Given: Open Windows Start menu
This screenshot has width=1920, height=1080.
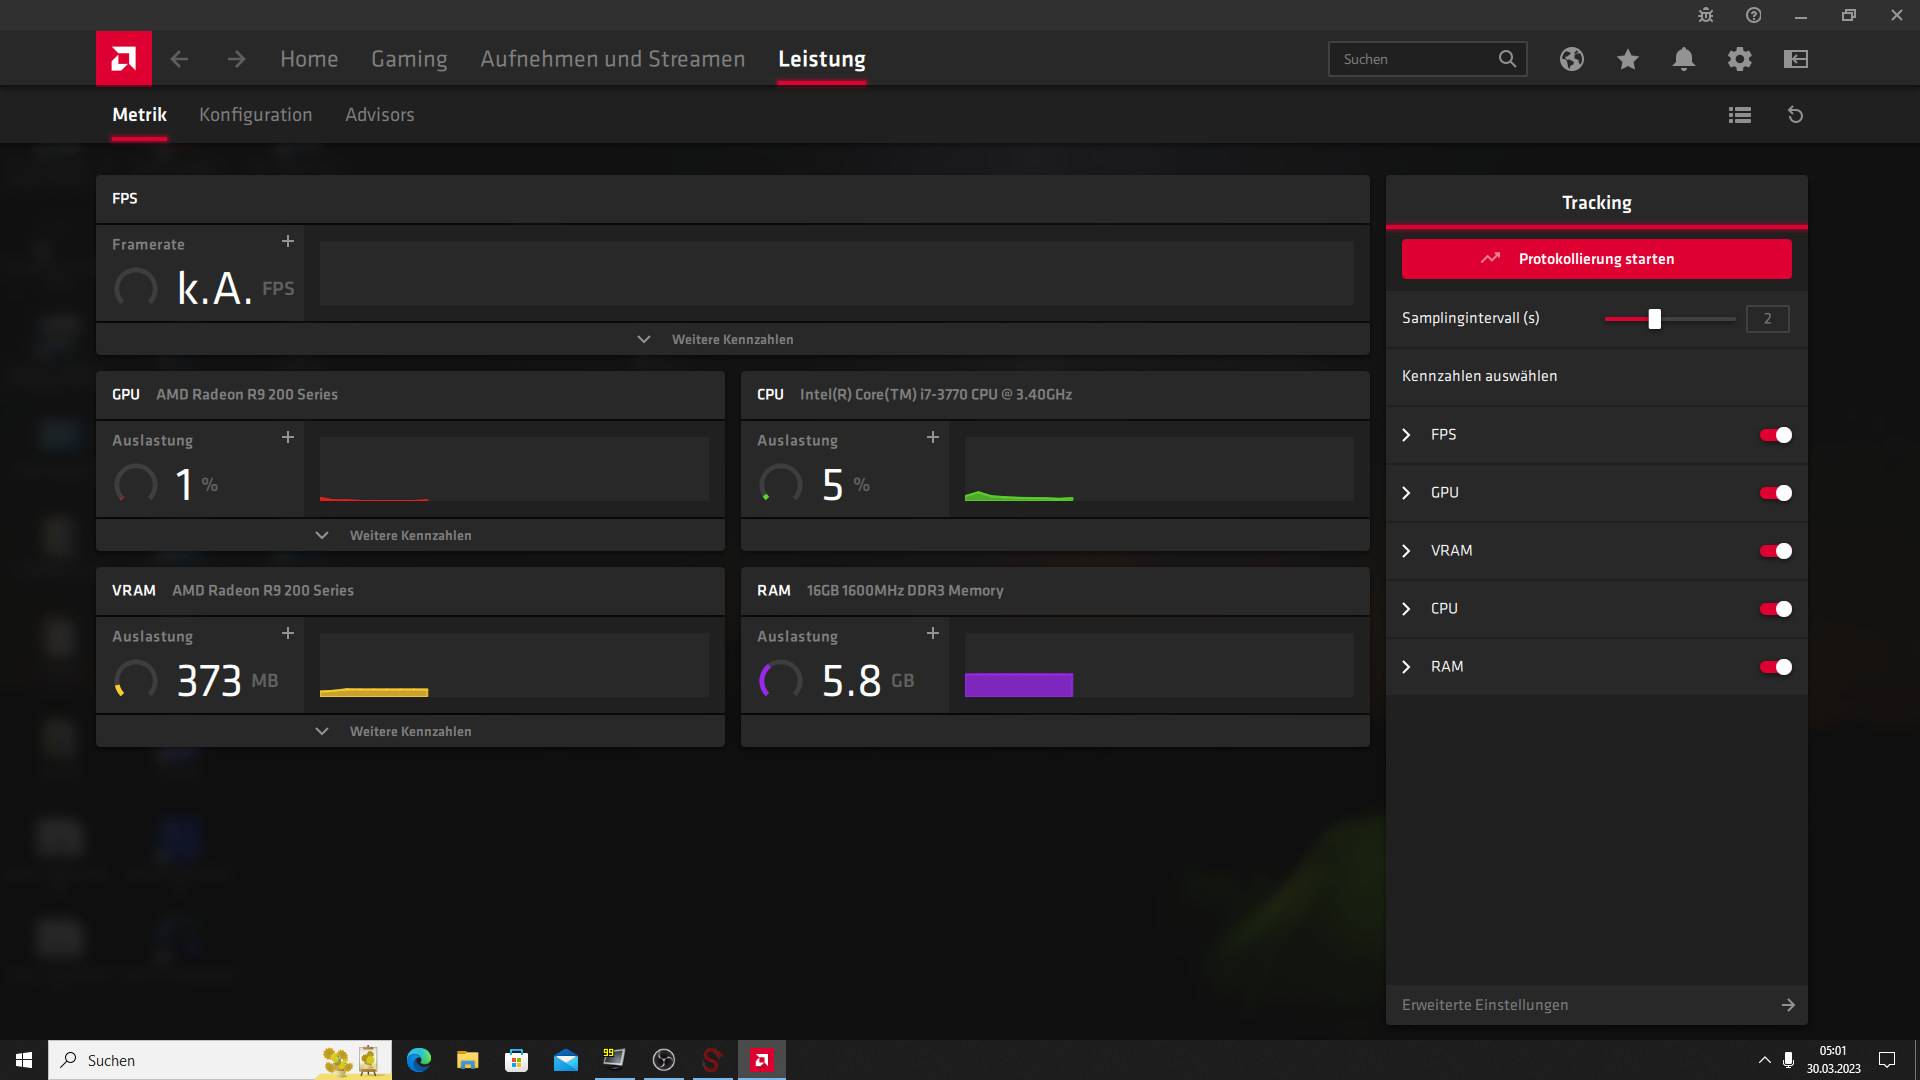Looking at the screenshot, I should (x=24, y=1060).
